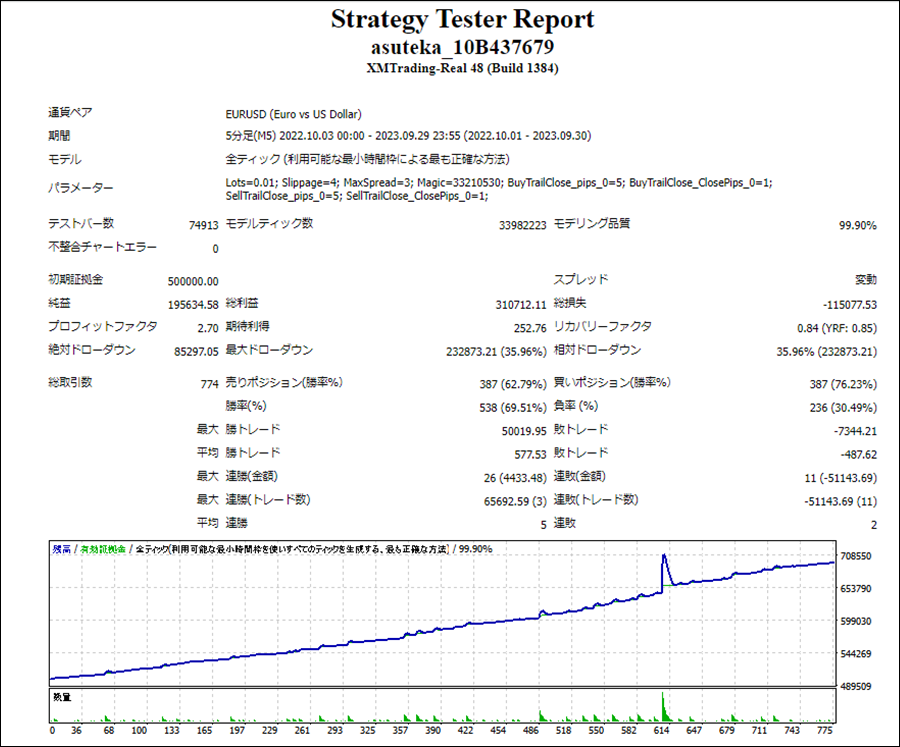Screen dimensions: 900x747
Task: Click test bars value '74913'
Action: [x=204, y=225]
